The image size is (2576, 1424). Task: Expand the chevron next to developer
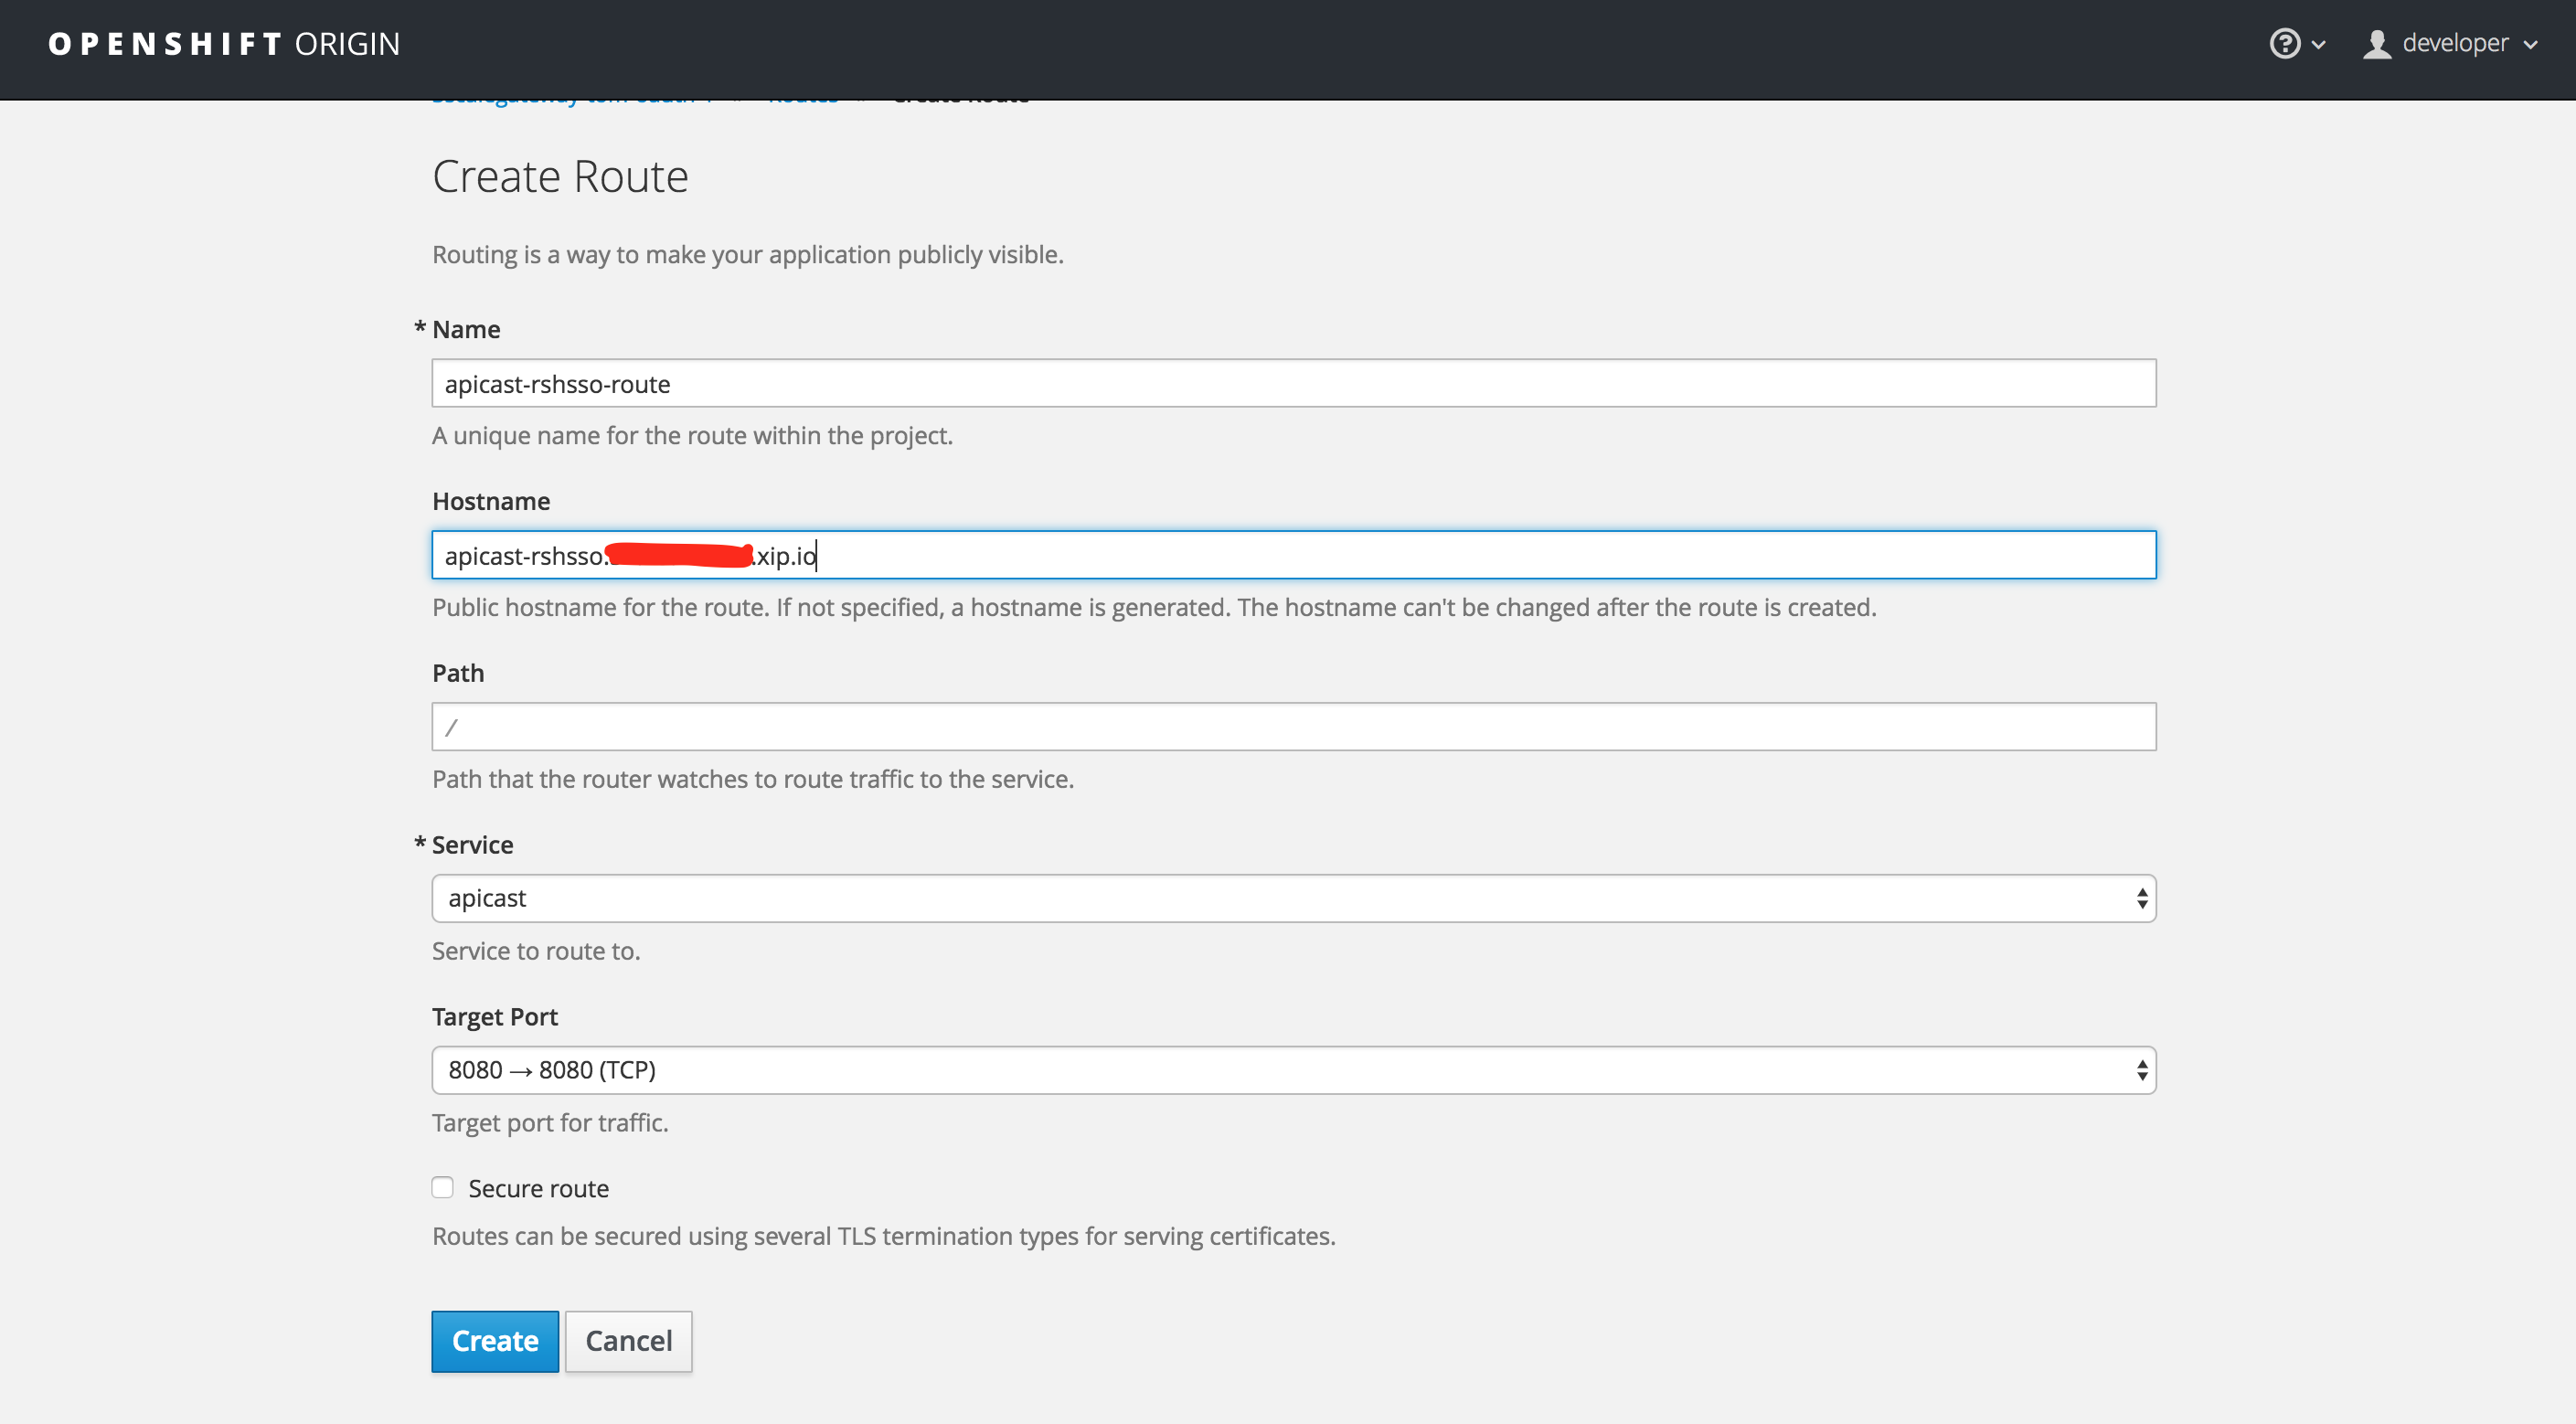point(2531,45)
